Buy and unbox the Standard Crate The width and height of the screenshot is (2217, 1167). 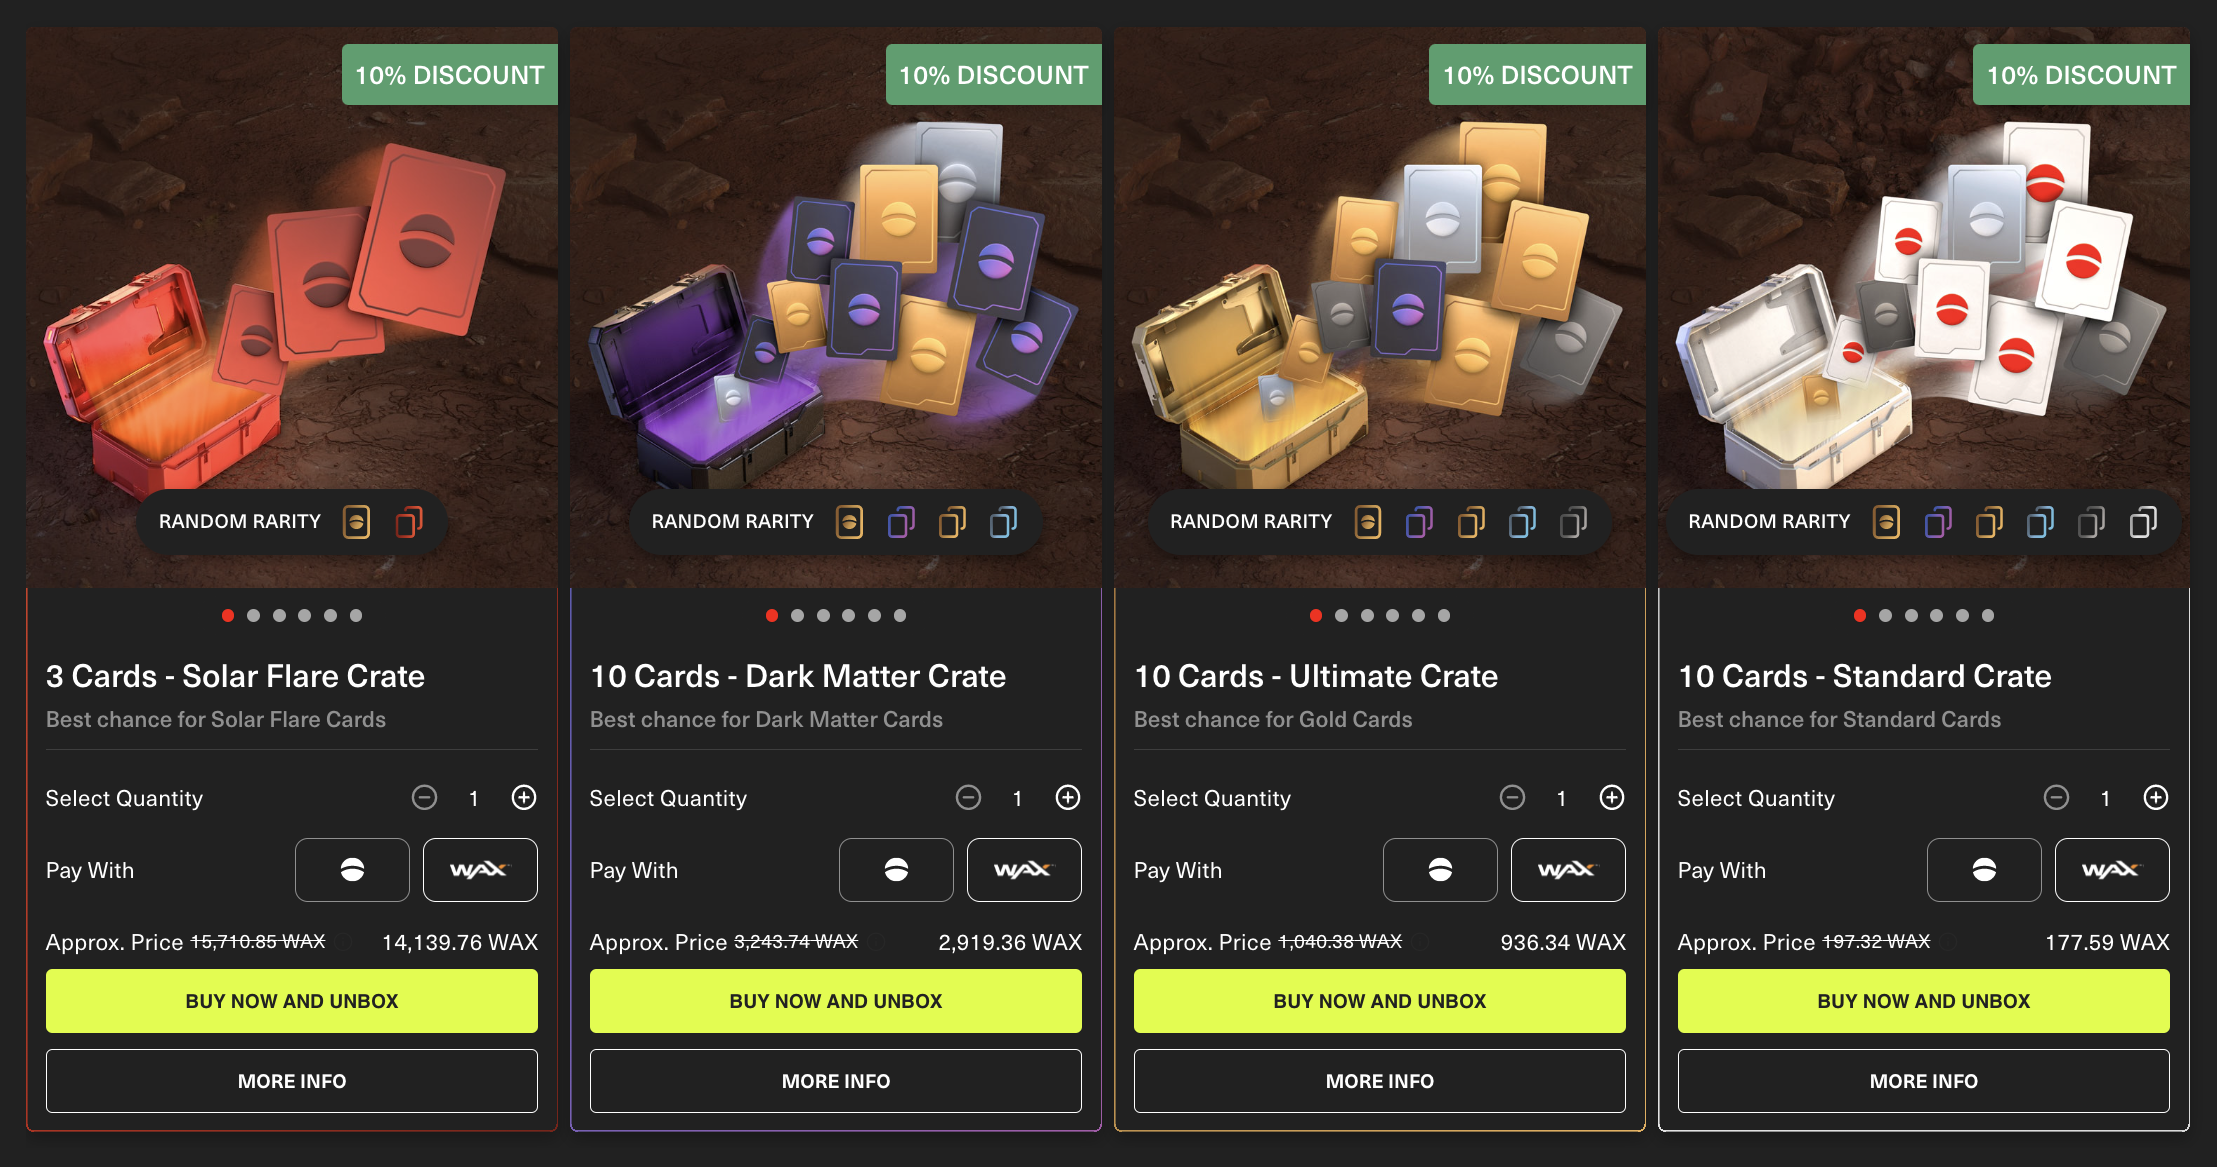[1924, 1001]
